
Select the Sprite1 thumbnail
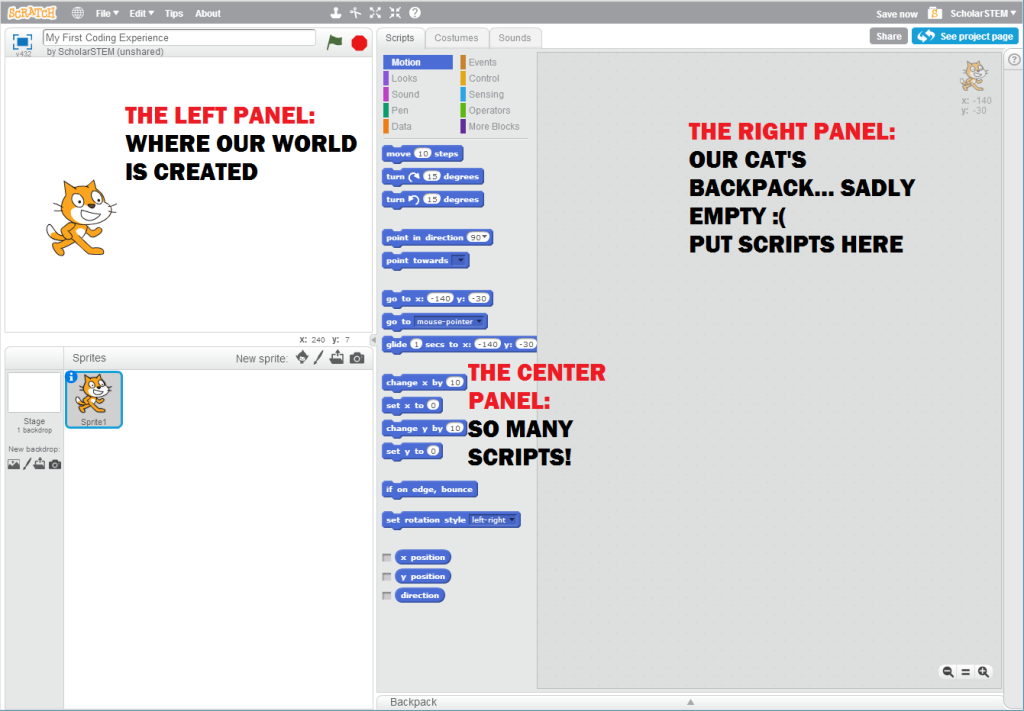pos(93,400)
